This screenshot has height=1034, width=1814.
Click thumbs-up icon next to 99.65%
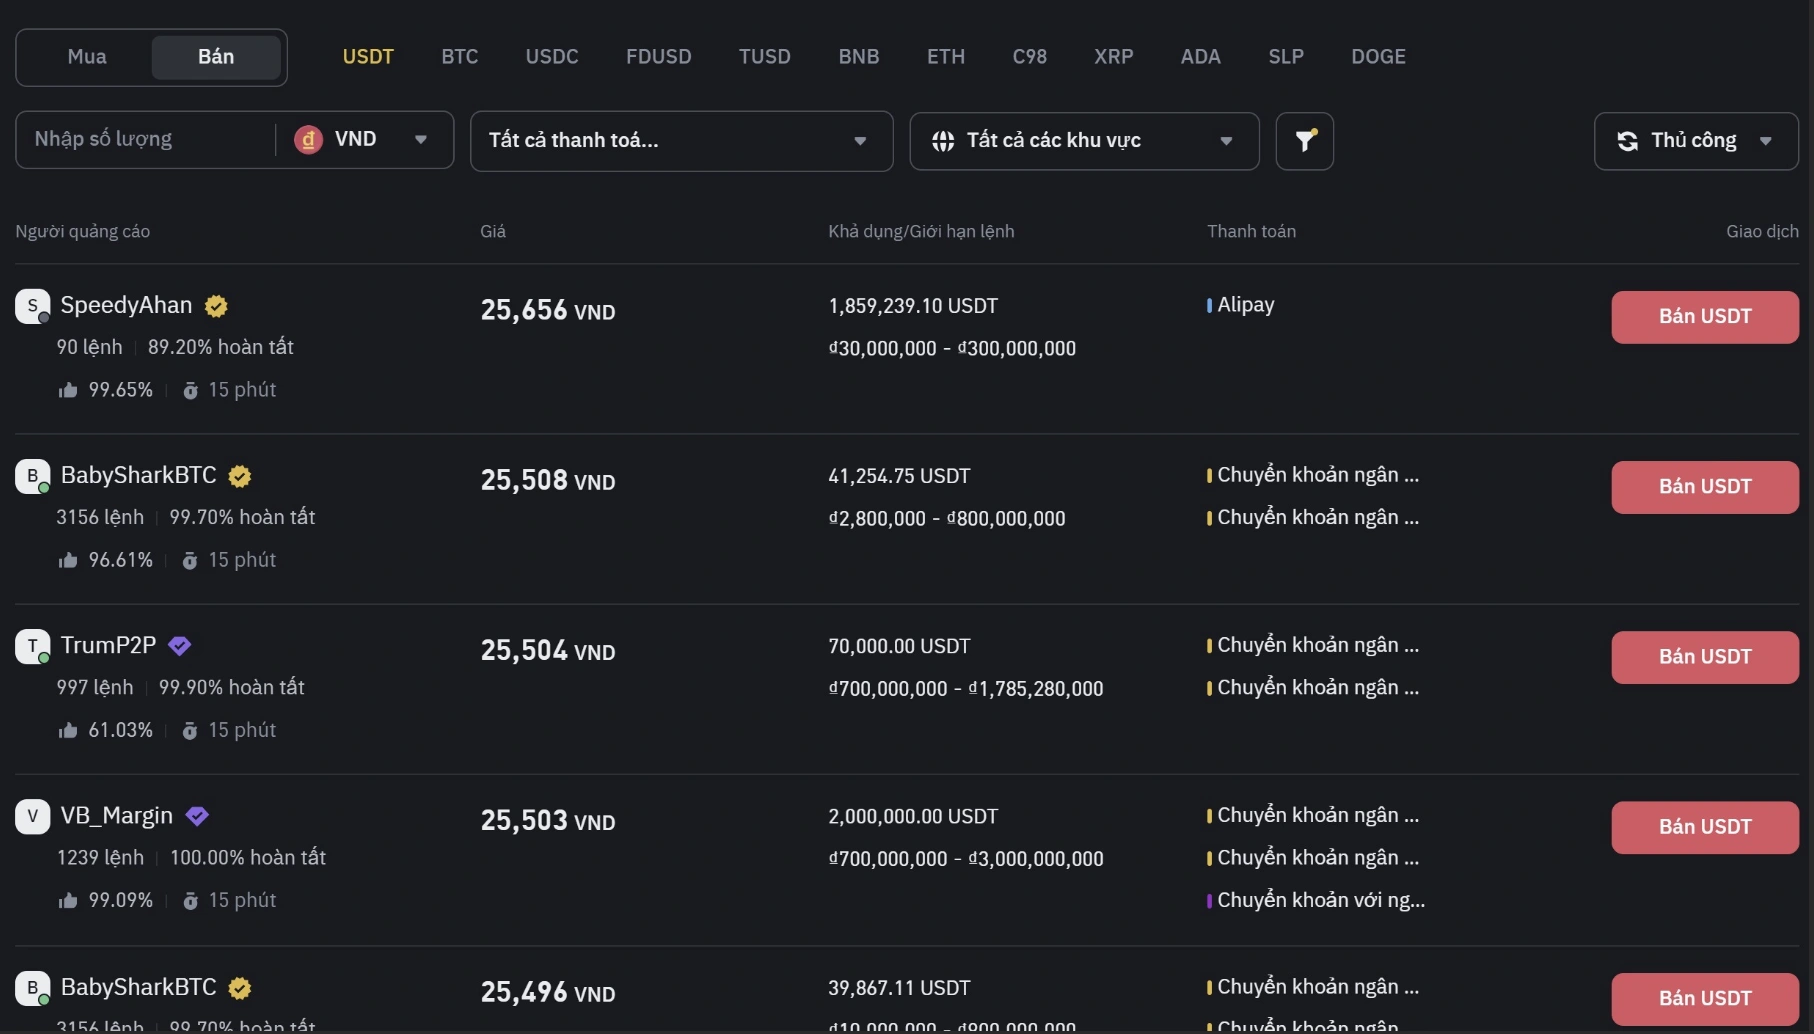point(68,390)
